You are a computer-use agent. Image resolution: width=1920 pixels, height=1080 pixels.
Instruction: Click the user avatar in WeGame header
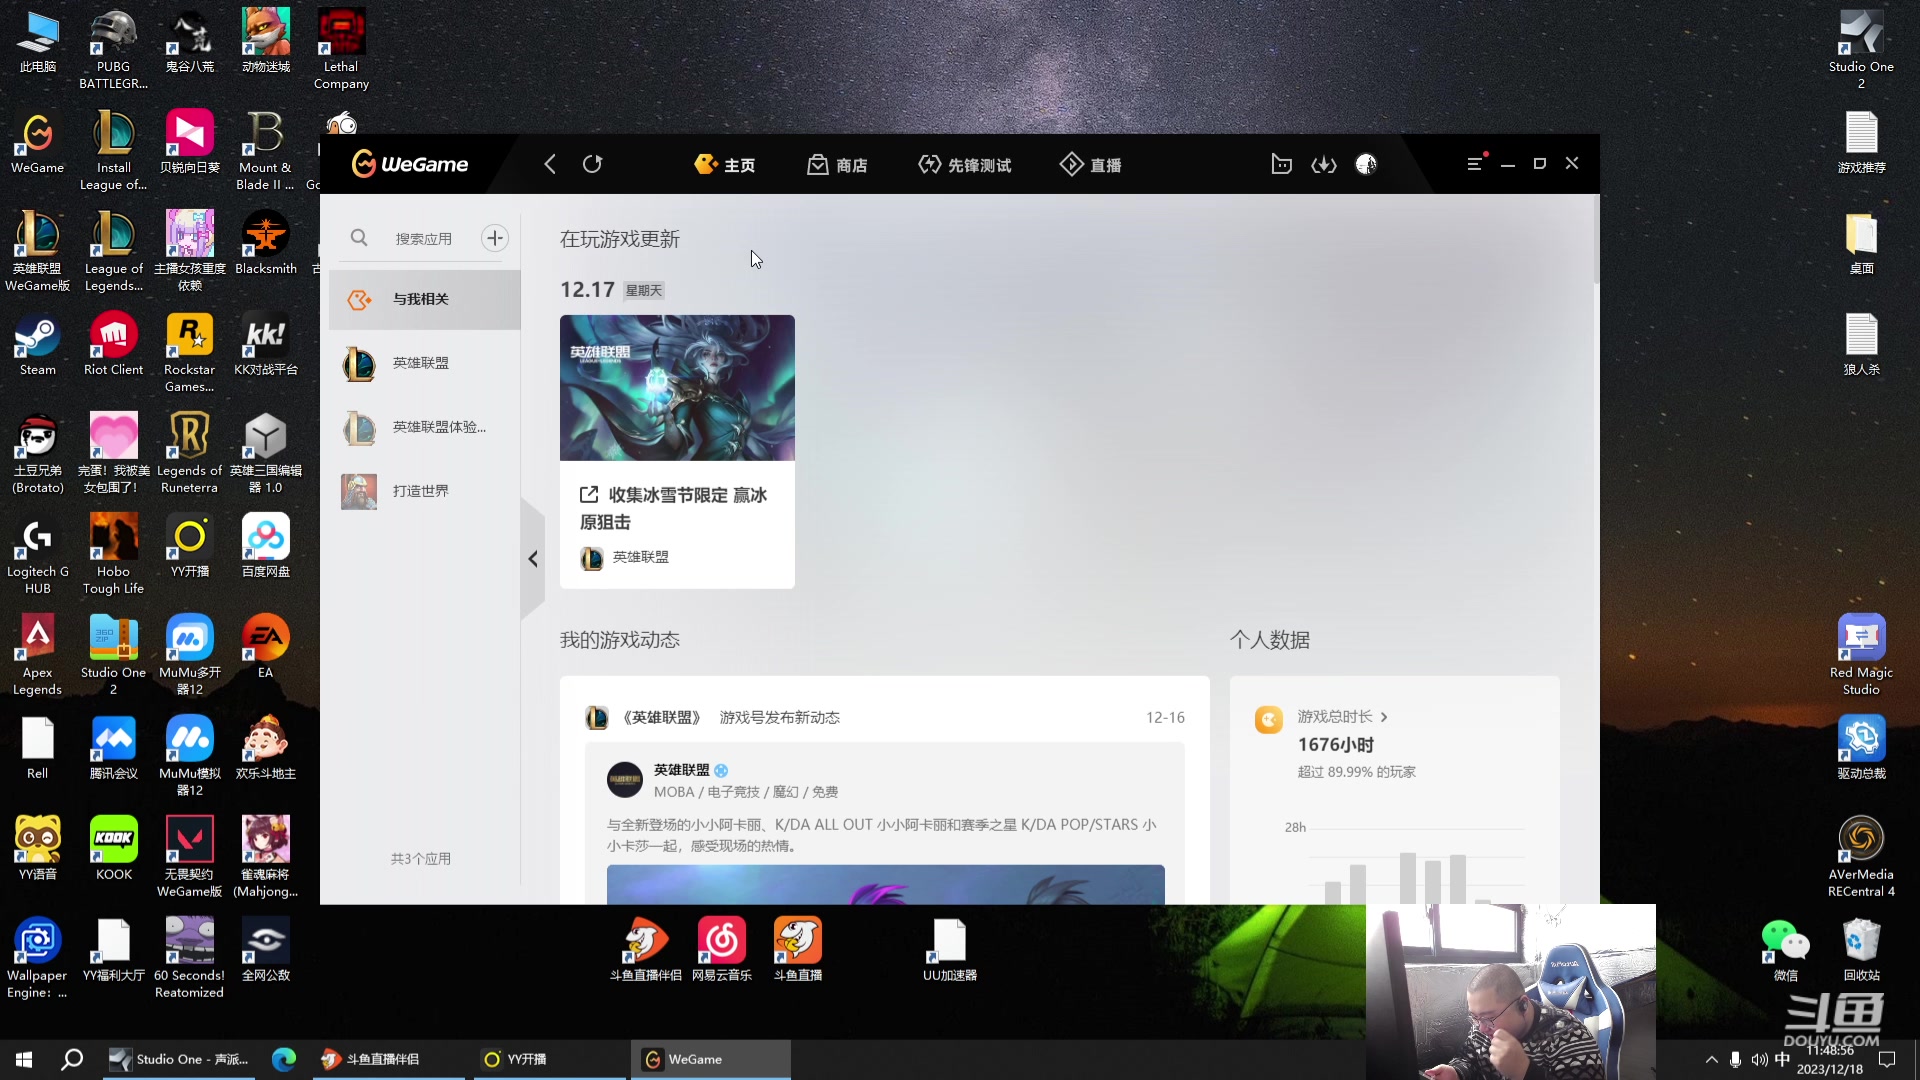1366,164
